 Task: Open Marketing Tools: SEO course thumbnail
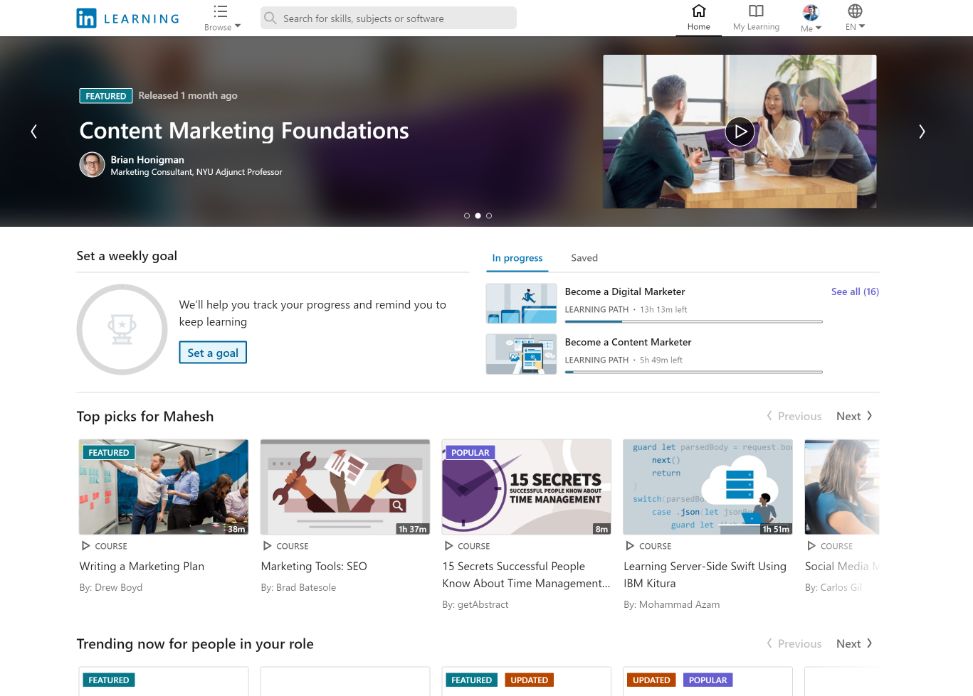tap(345, 487)
